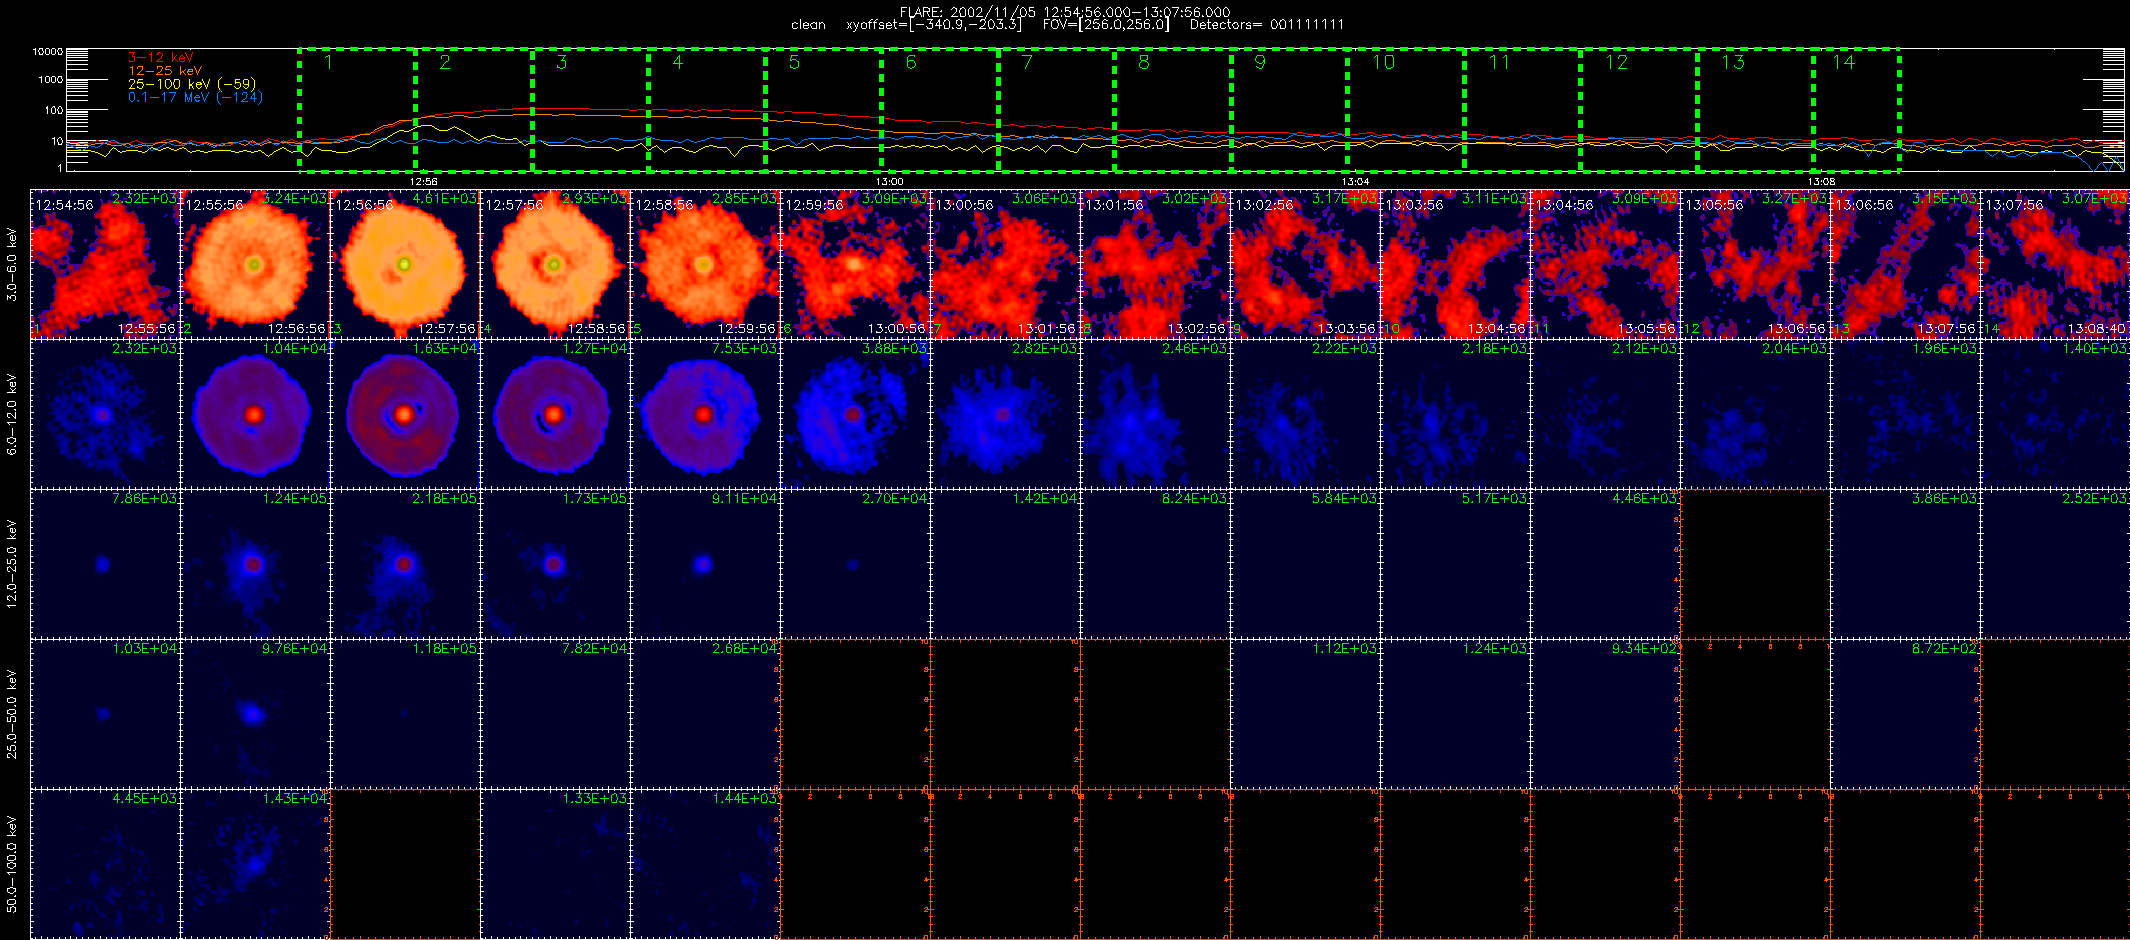Open the 3.0-6.0 keV image starting 13:07:56
This screenshot has width=2130, height=940.
(2055, 264)
